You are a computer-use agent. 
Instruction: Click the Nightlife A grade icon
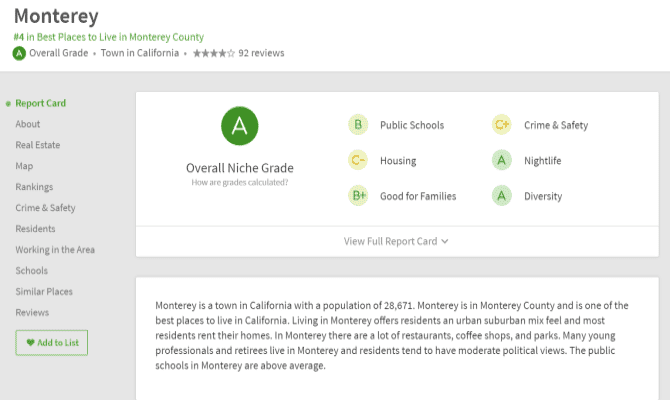click(502, 161)
